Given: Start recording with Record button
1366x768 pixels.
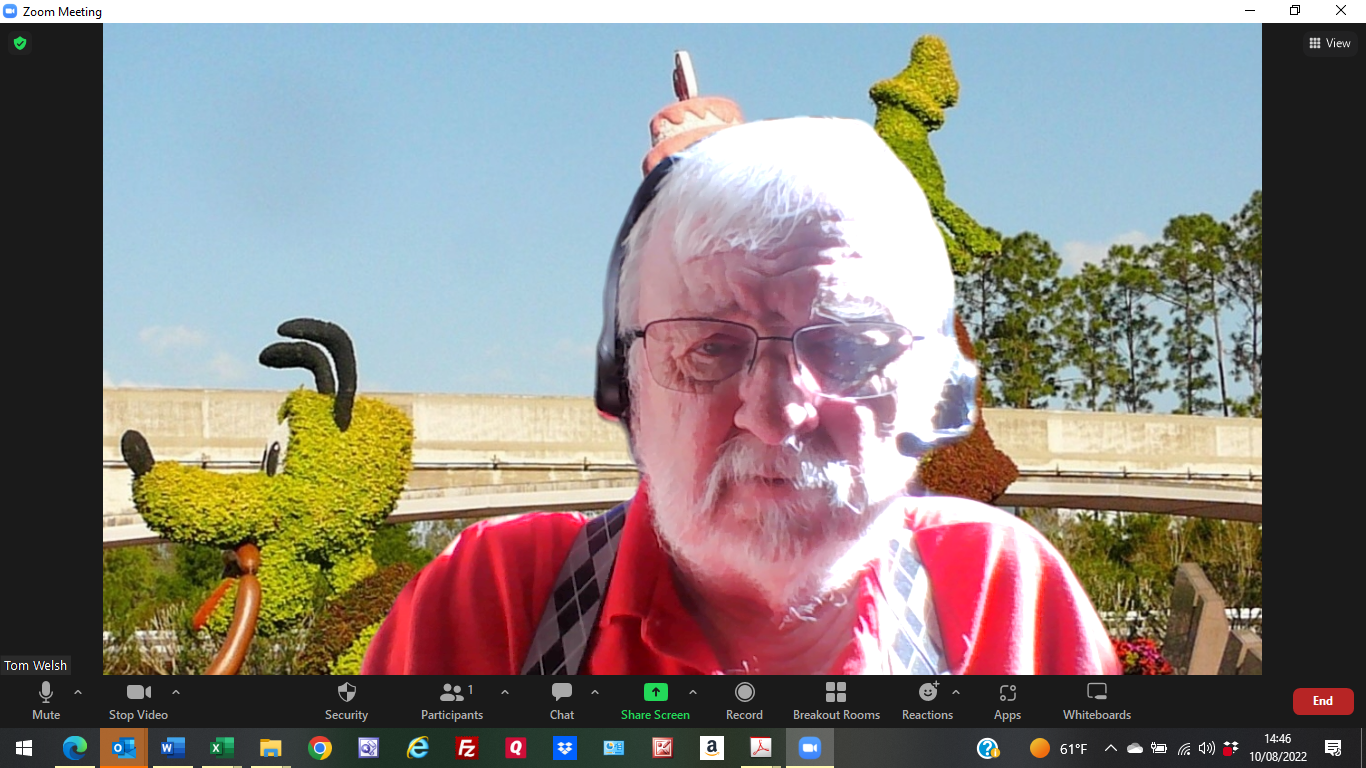Looking at the screenshot, I should (x=744, y=701).
